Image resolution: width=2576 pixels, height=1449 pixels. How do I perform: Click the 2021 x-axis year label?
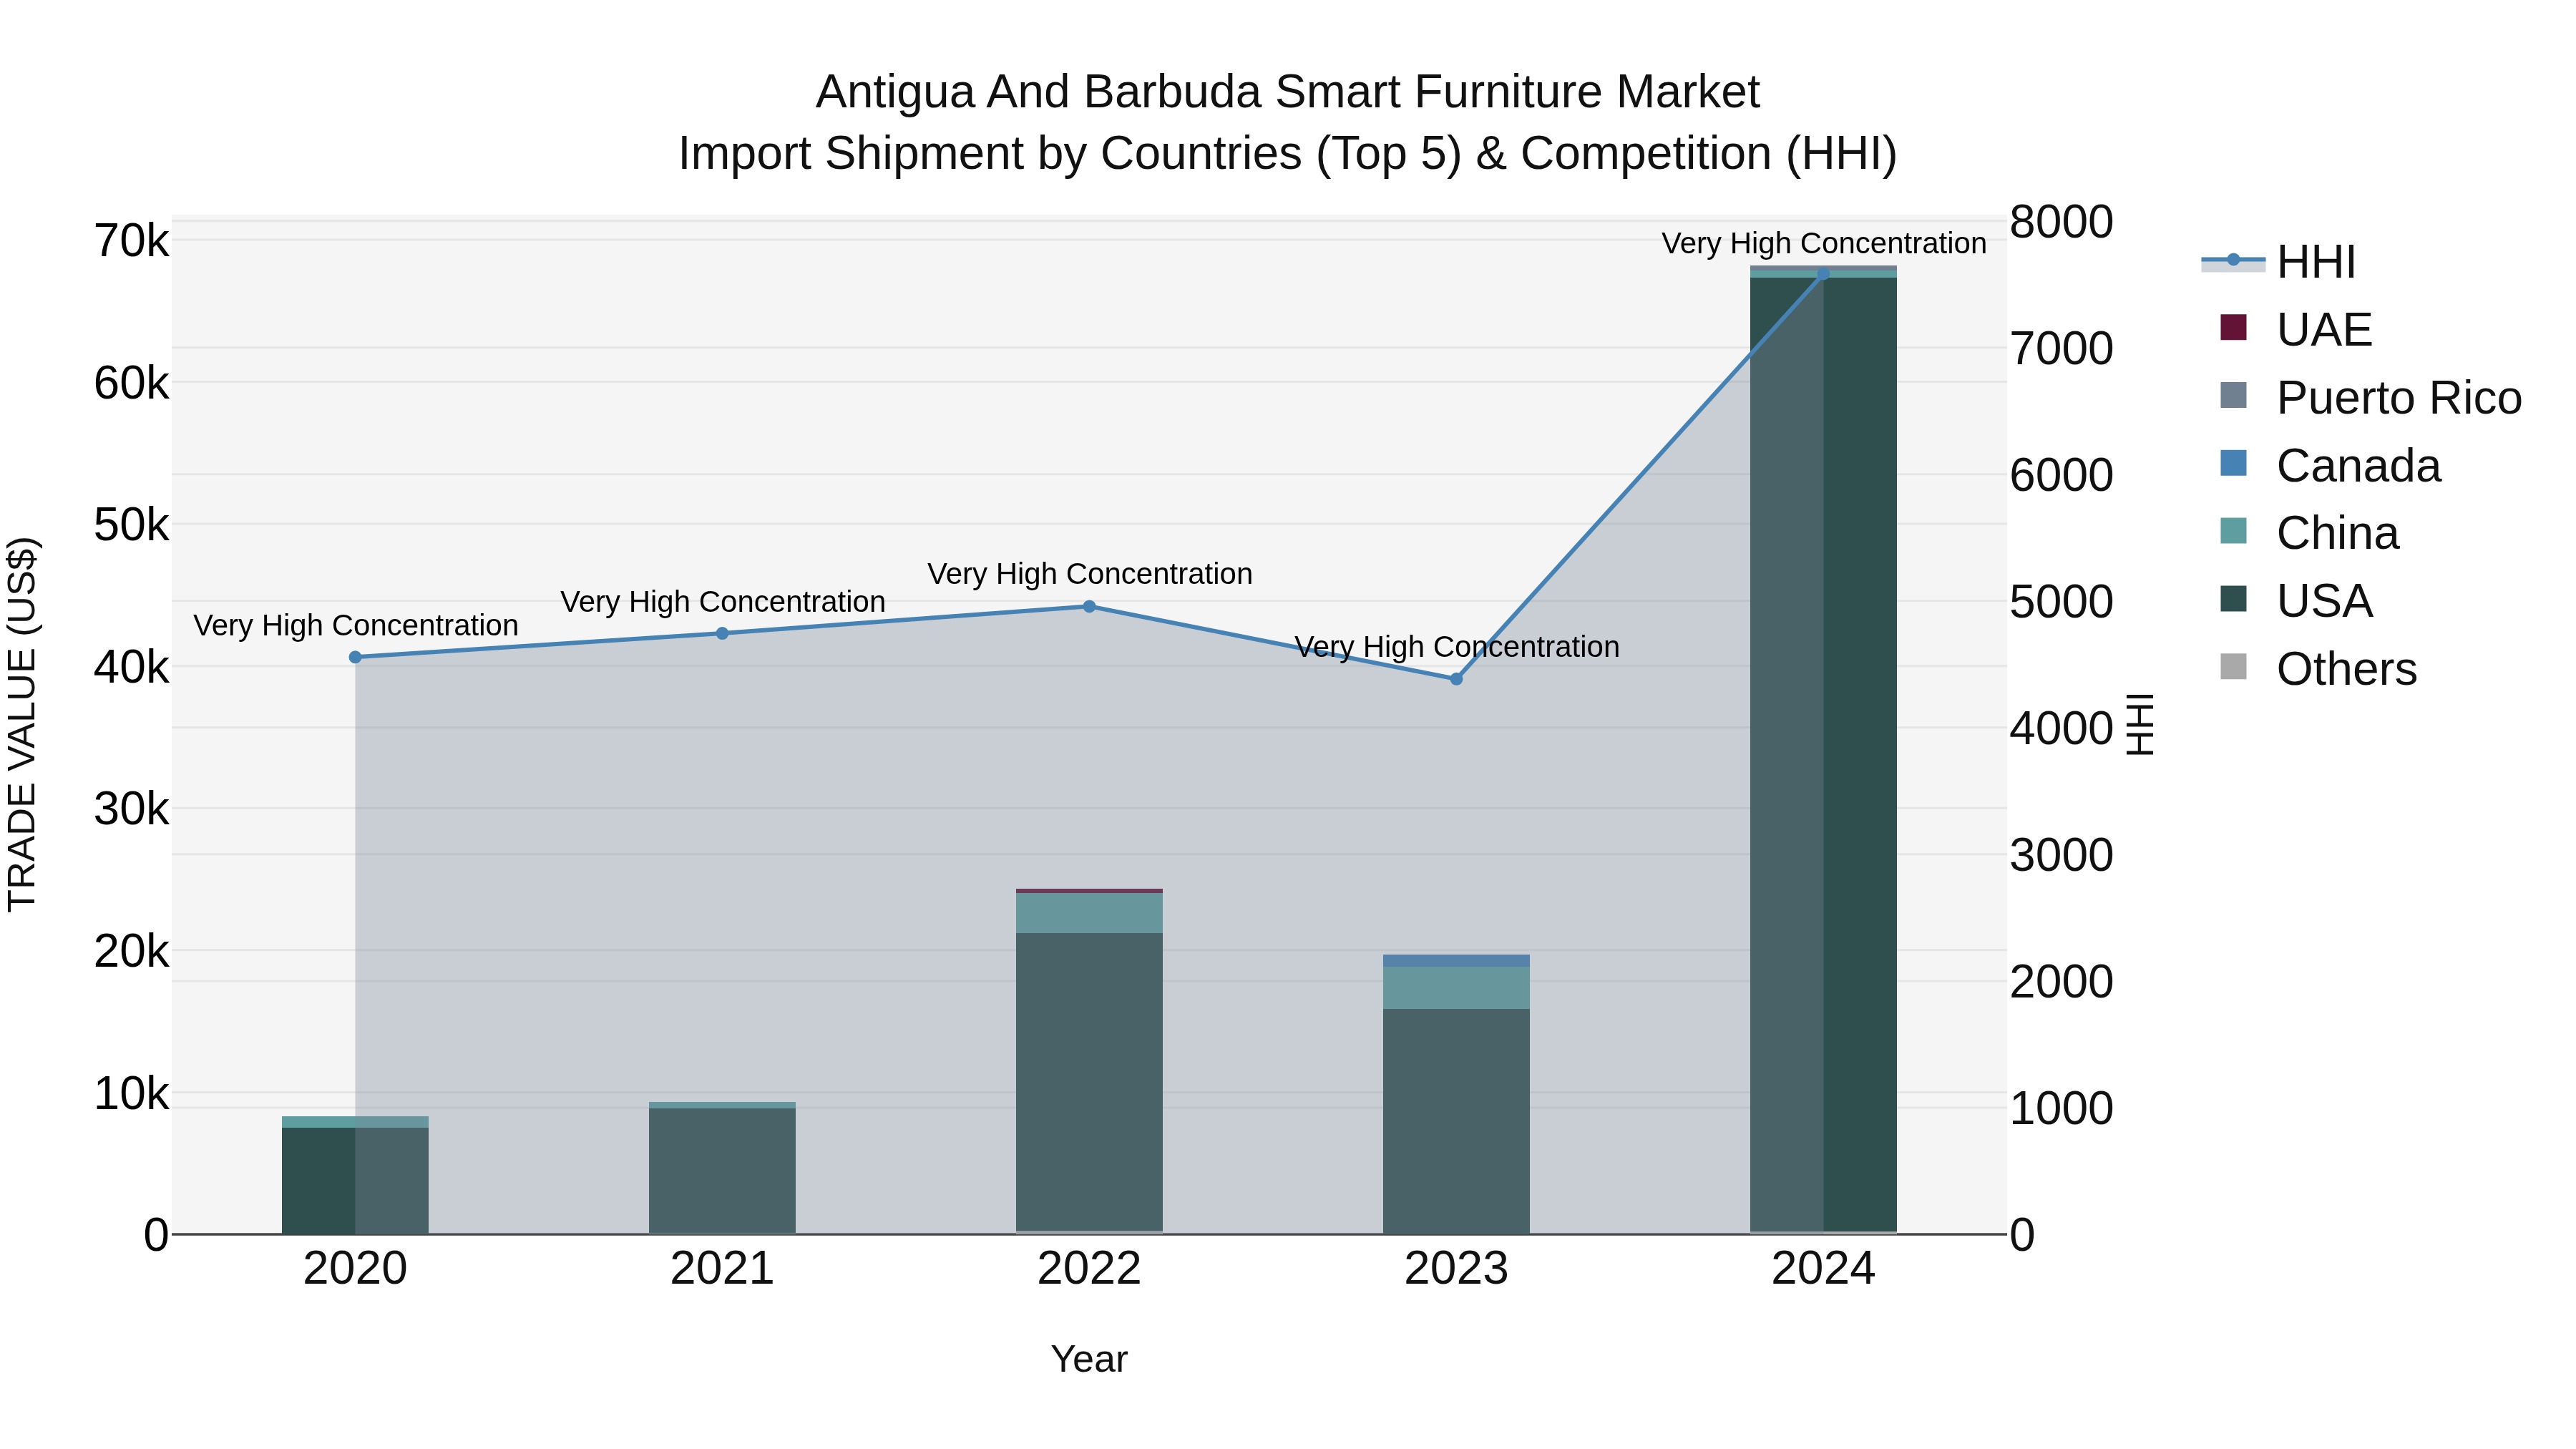click(722, 1269)
